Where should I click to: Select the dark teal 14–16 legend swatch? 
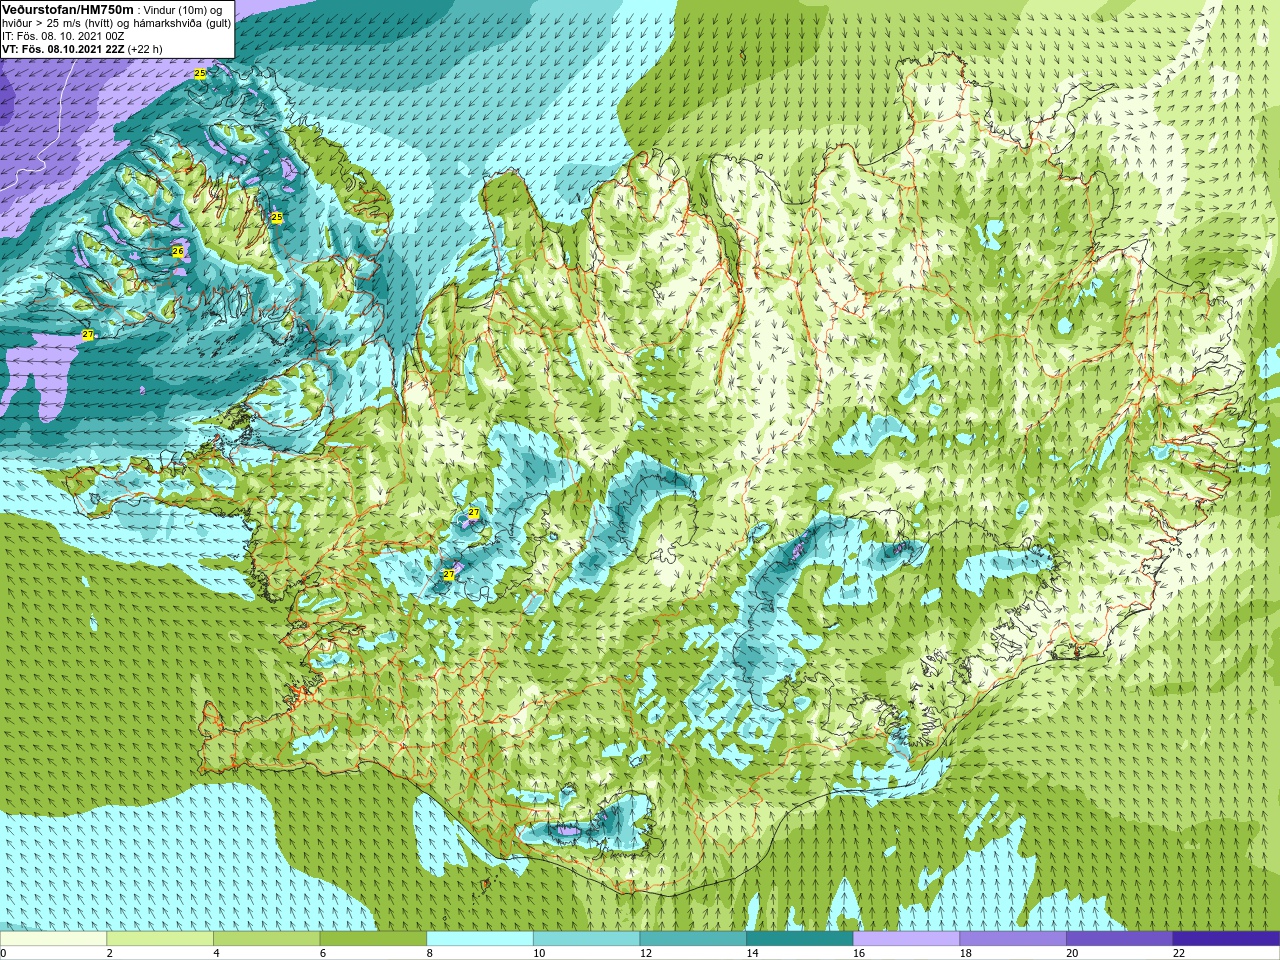click(x=800, y=939)
